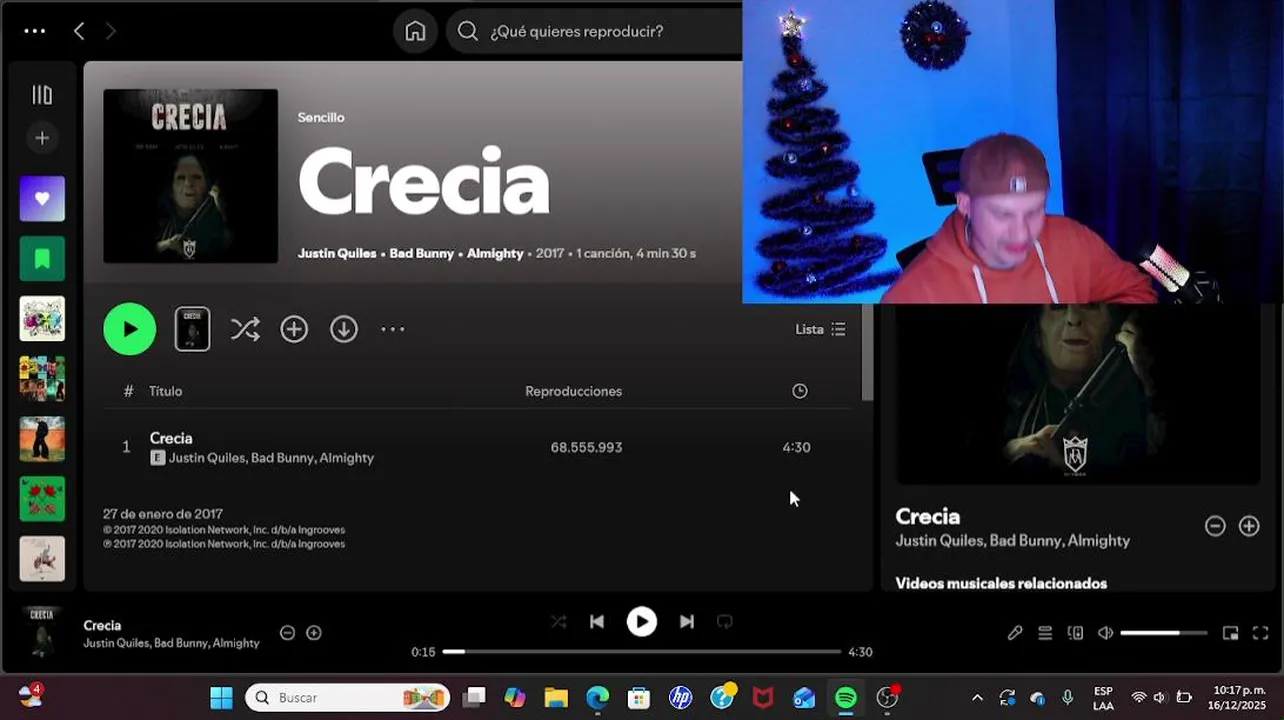Open the Windows Start menu
1284x720 pixels.
(x=221, y=698)
